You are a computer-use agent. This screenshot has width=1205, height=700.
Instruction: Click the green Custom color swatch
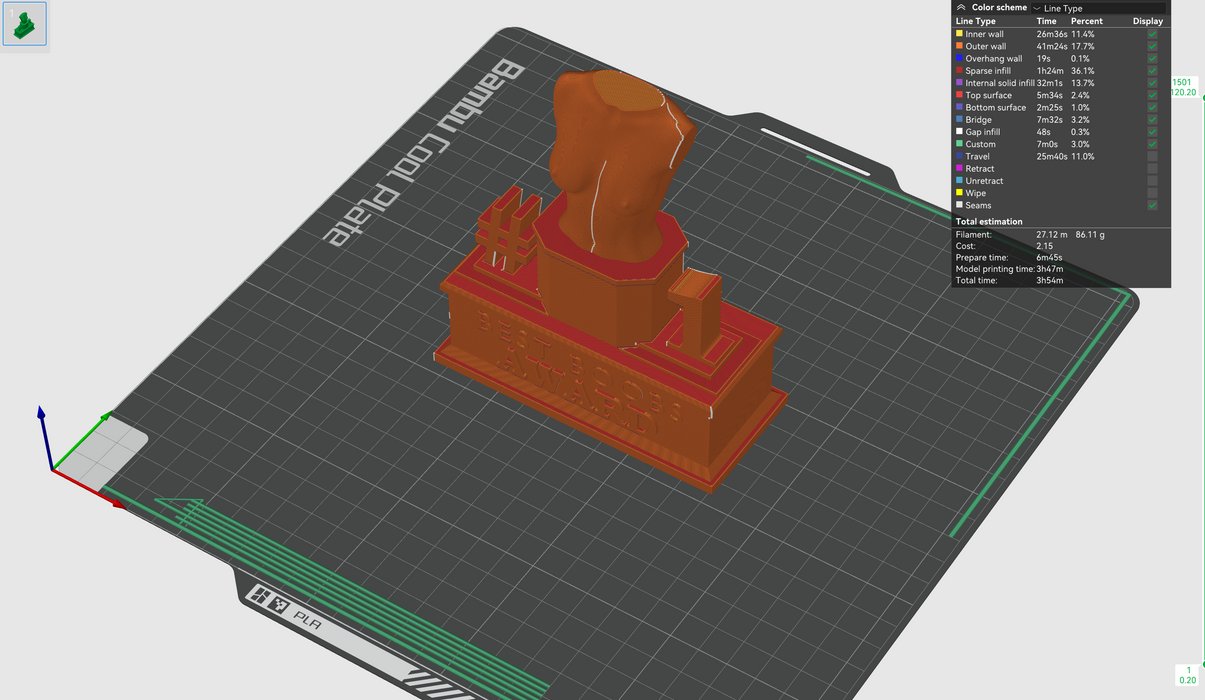[x=959, y=144]
